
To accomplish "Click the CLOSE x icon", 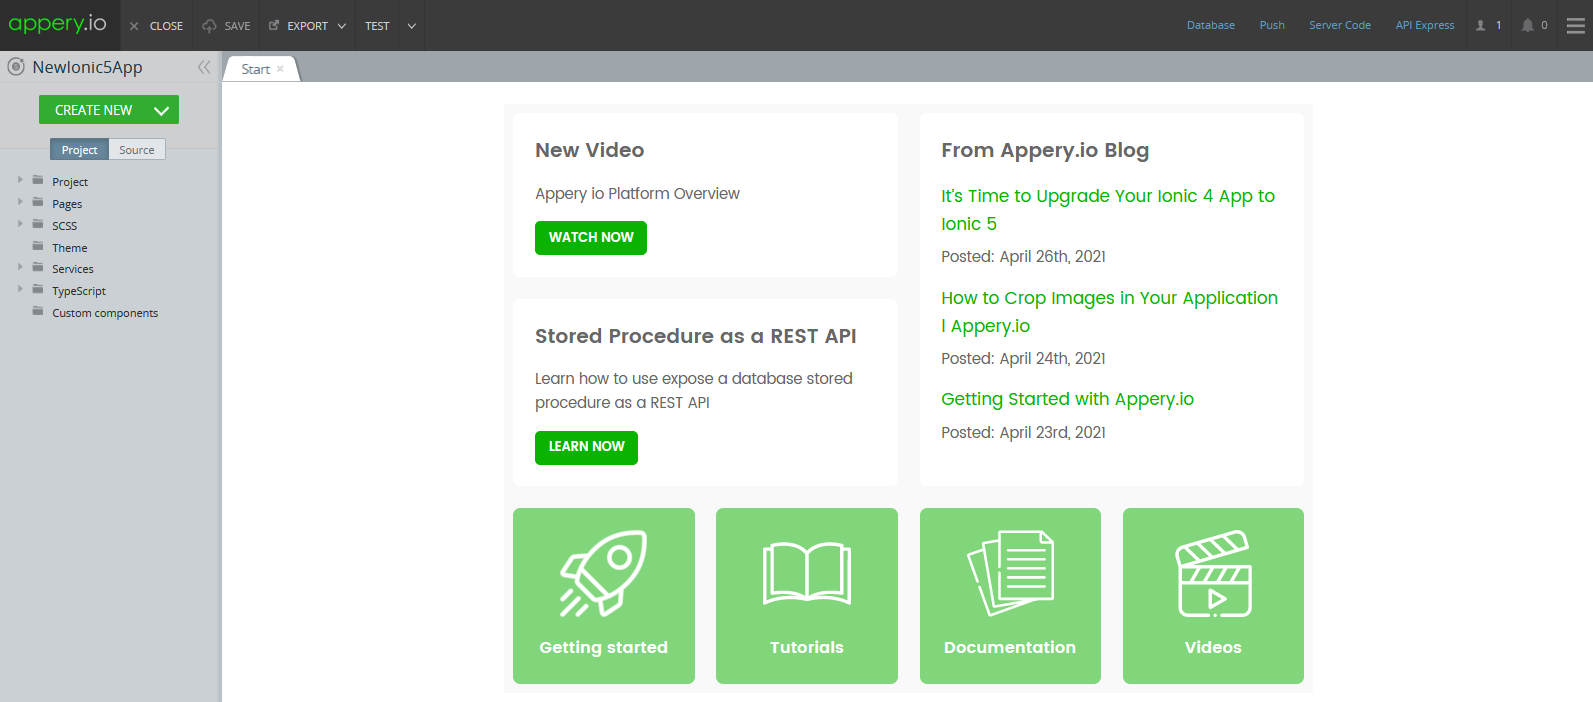I will pyautogui.click(x=134, y=26).
